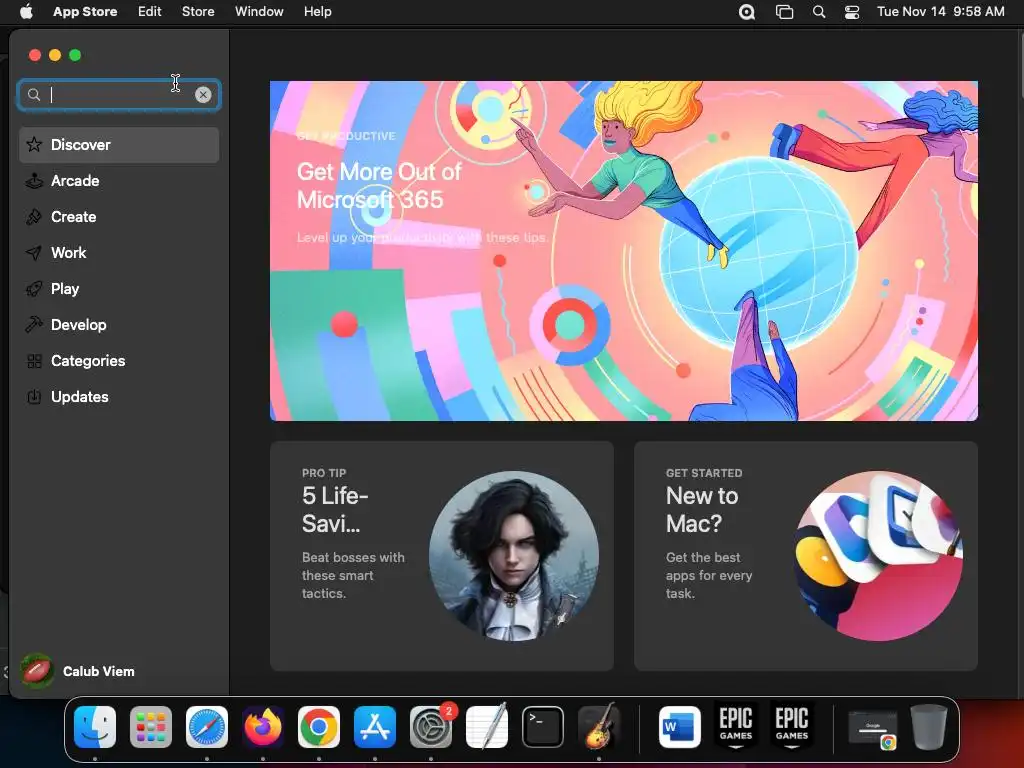Open second Epic Games icon in Dock
This screenshot has width=1024, height=768.
[x=792, y=726]
